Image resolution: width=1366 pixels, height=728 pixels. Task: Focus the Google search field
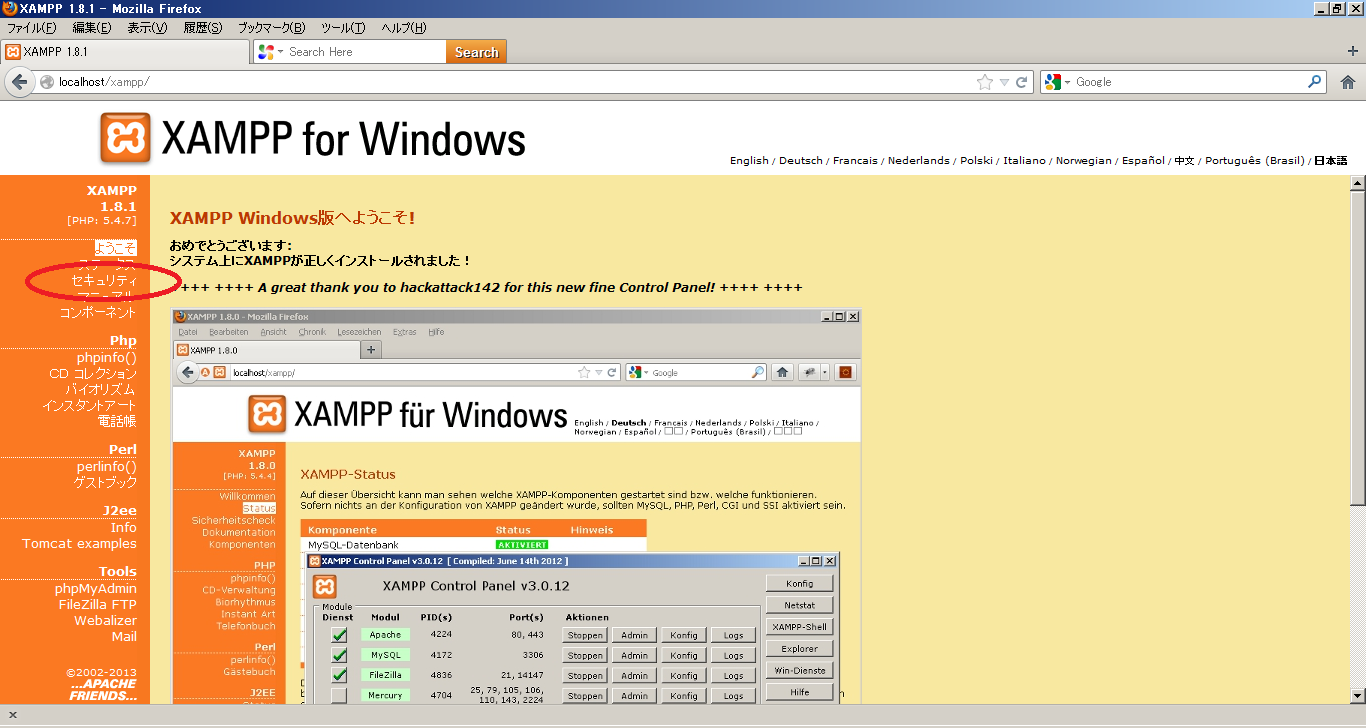1189,82
